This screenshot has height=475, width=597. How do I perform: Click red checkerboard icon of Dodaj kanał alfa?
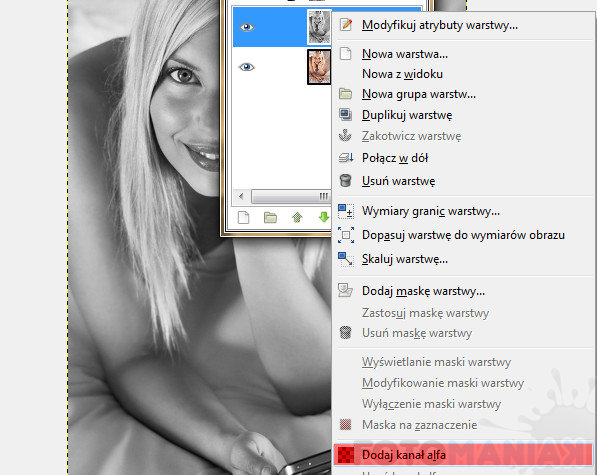(346, 455)
